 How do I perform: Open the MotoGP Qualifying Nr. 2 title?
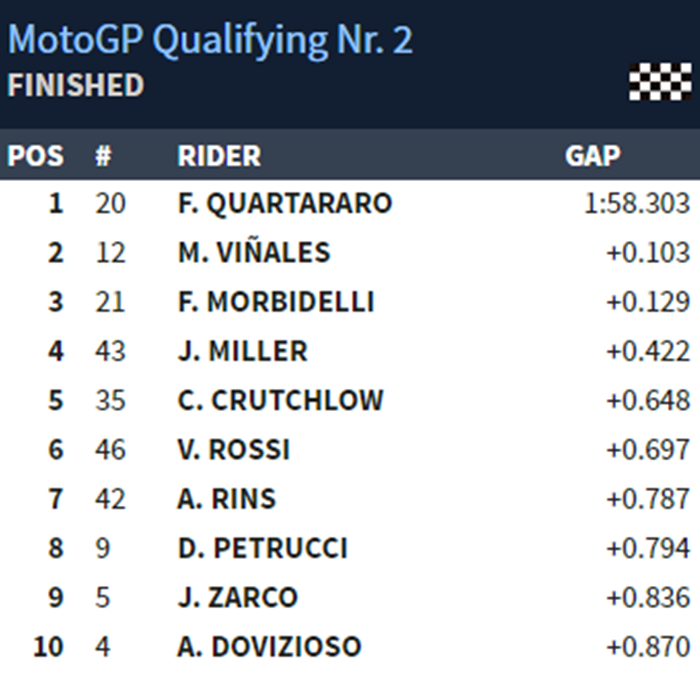point(210,40)
